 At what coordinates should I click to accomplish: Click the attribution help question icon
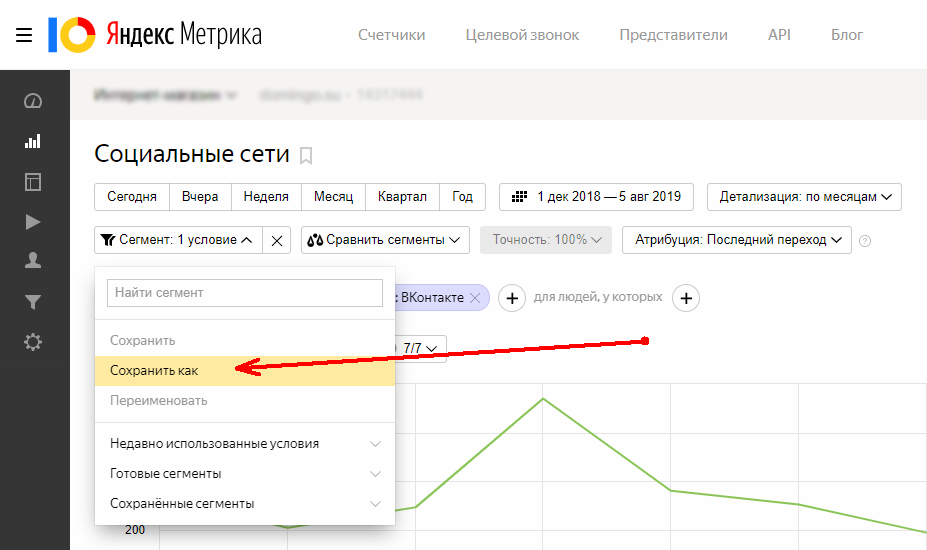coord(864,241)
